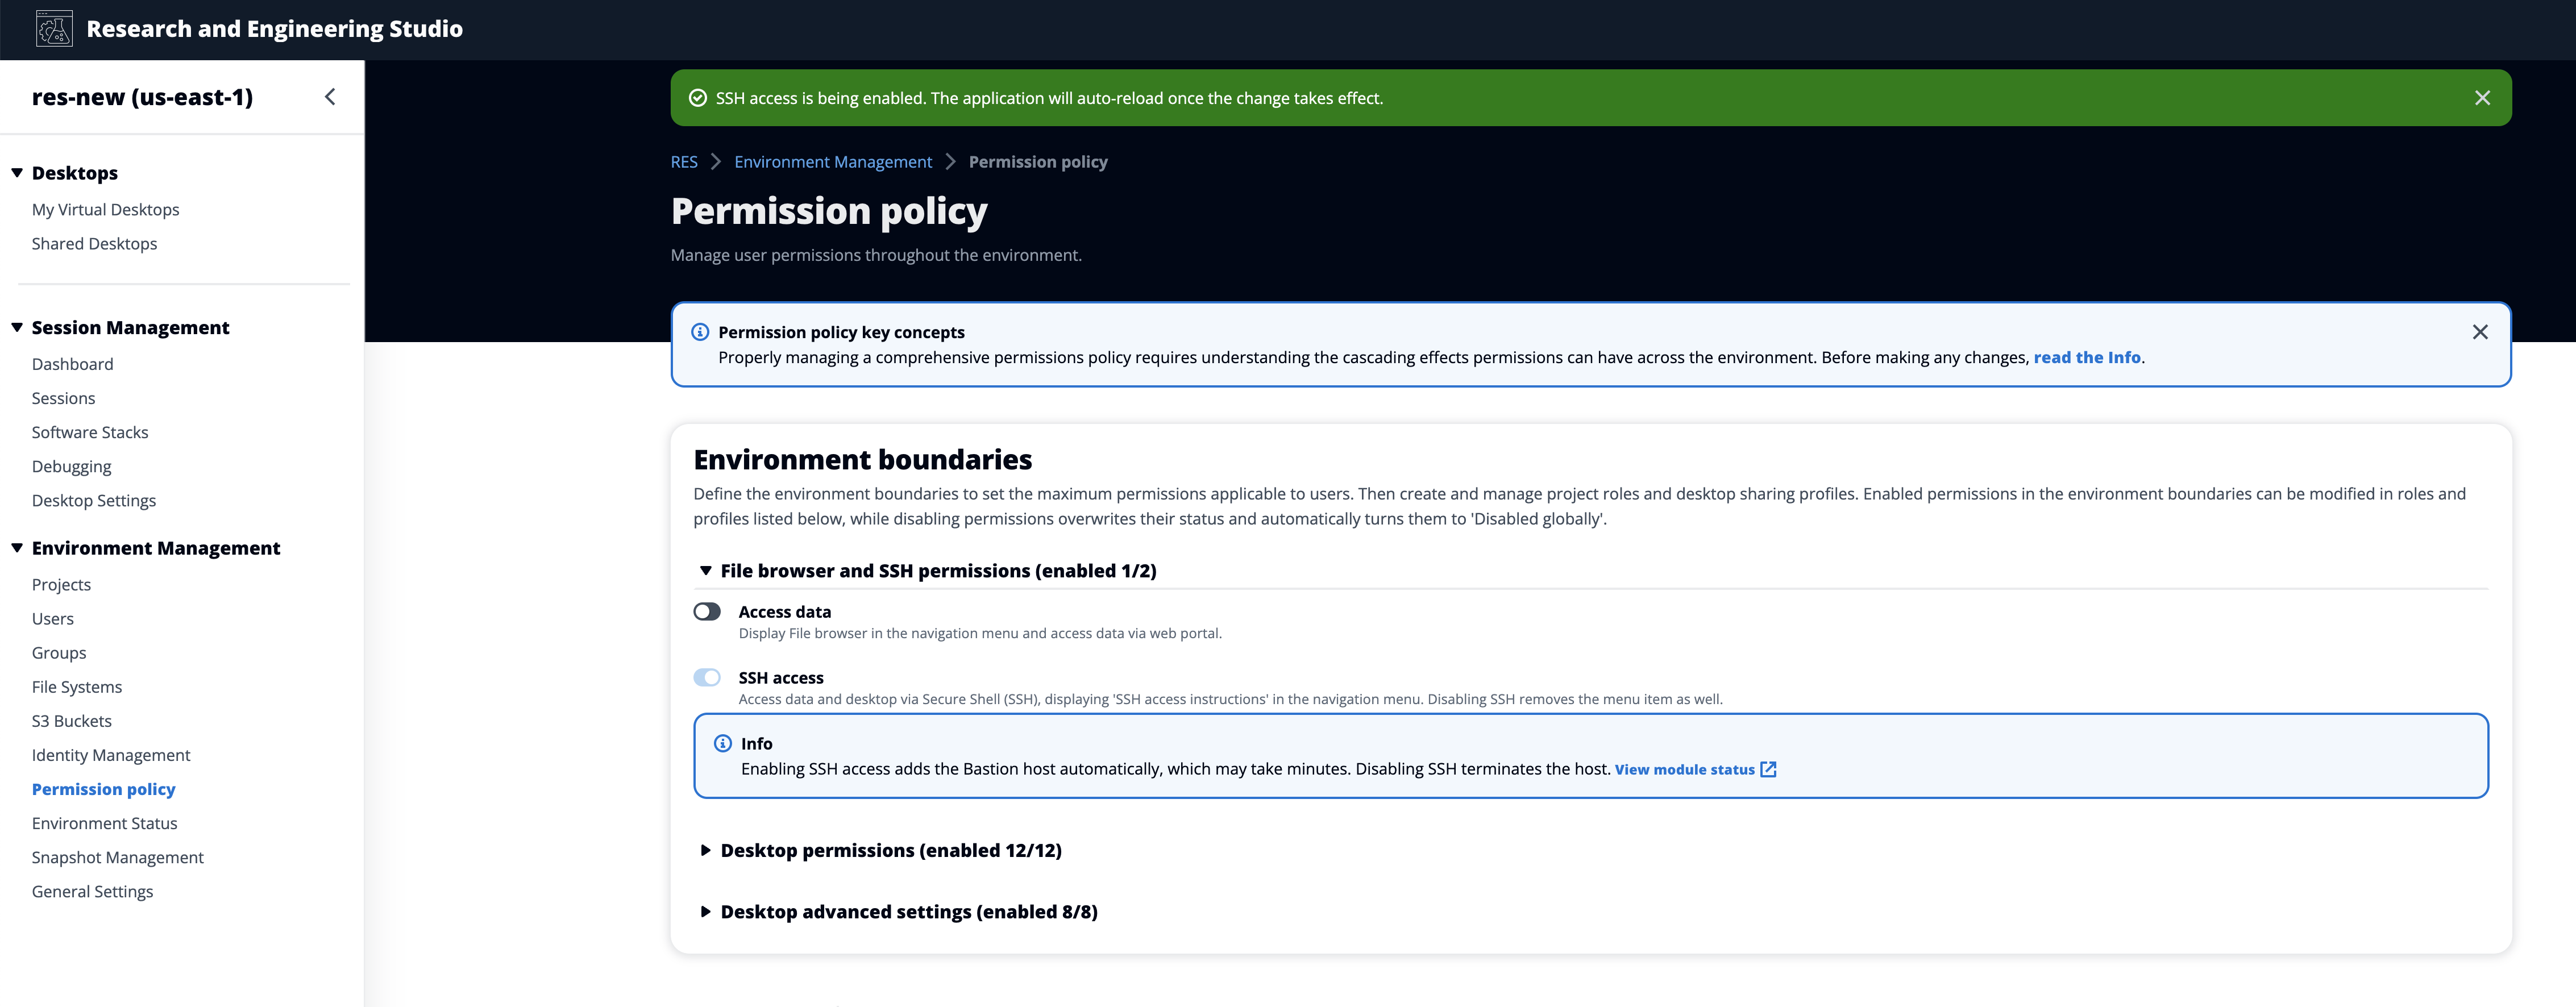Collapse the side navigation with the chevron
Viewport: 2576px width, 1007px height.
pyautogui.click(x=330, y=97)
